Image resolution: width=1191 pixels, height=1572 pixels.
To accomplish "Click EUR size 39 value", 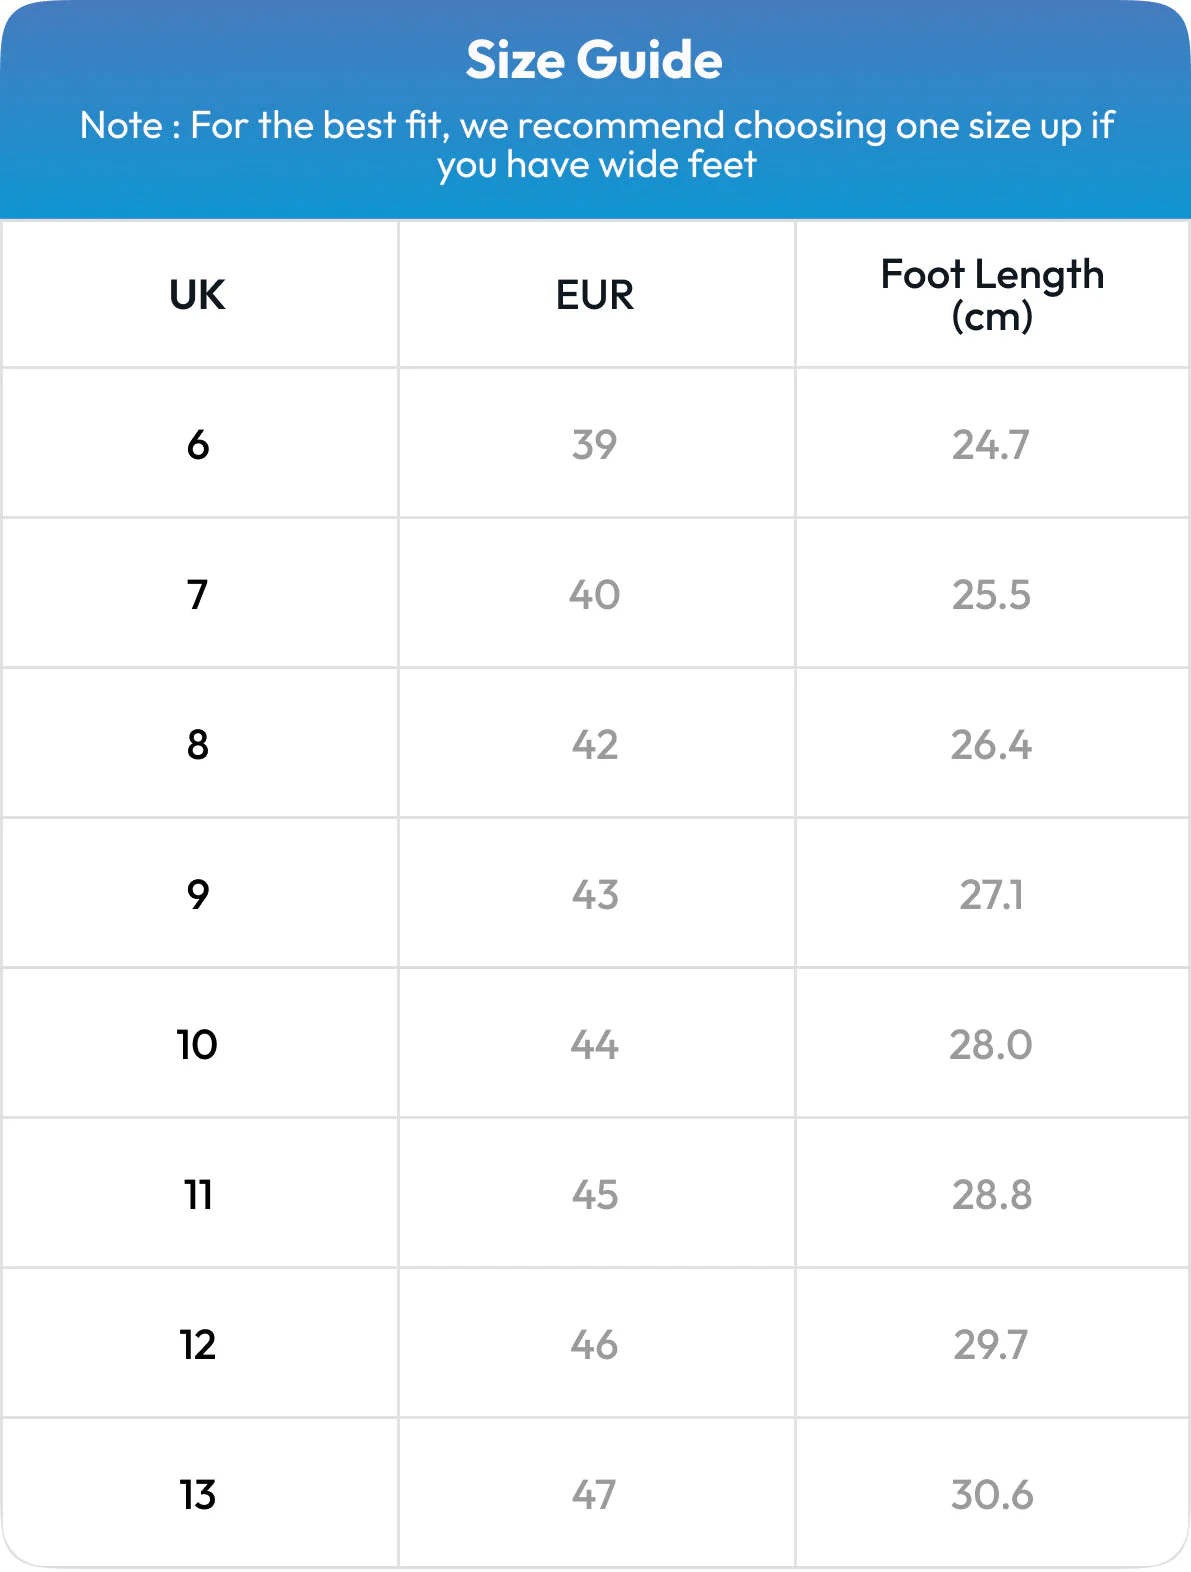I will coord(595,444).
